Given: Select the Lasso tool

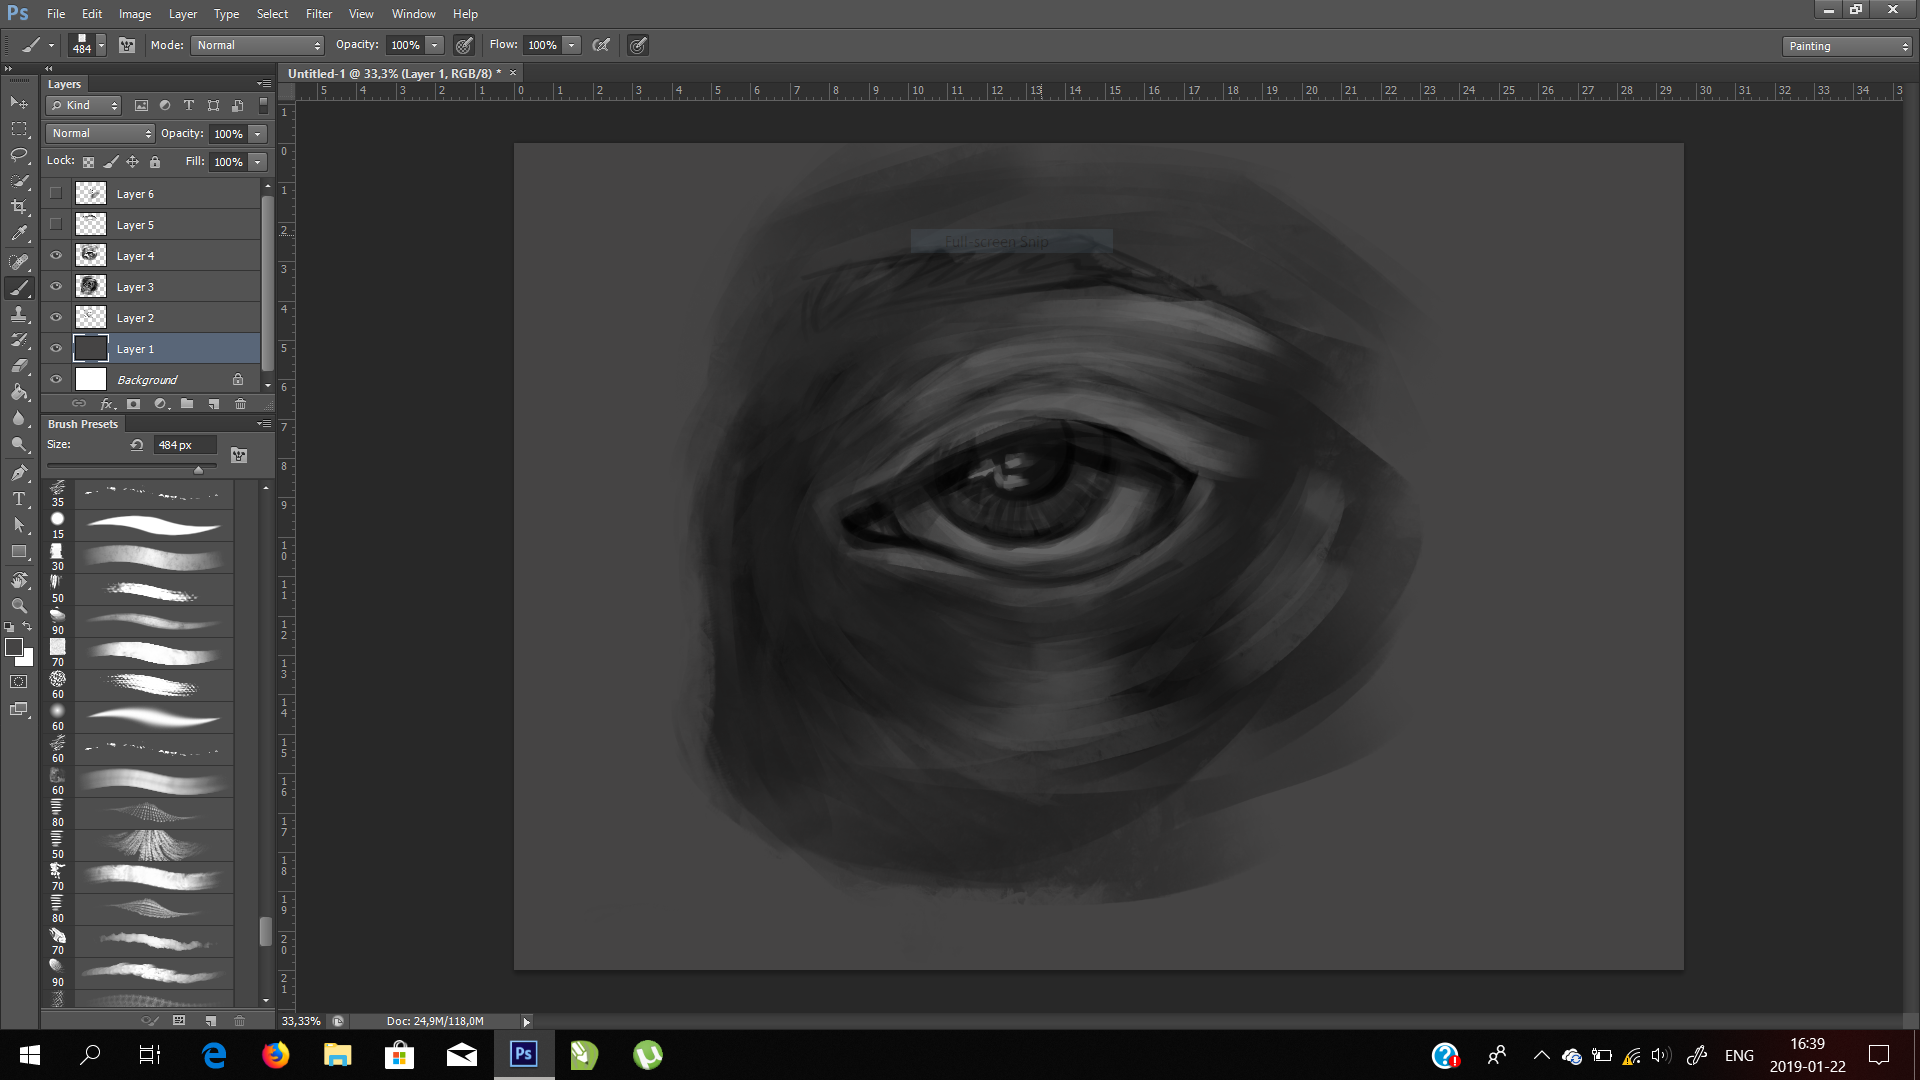Looking at the screenshot, I should [x=19, y=155].
